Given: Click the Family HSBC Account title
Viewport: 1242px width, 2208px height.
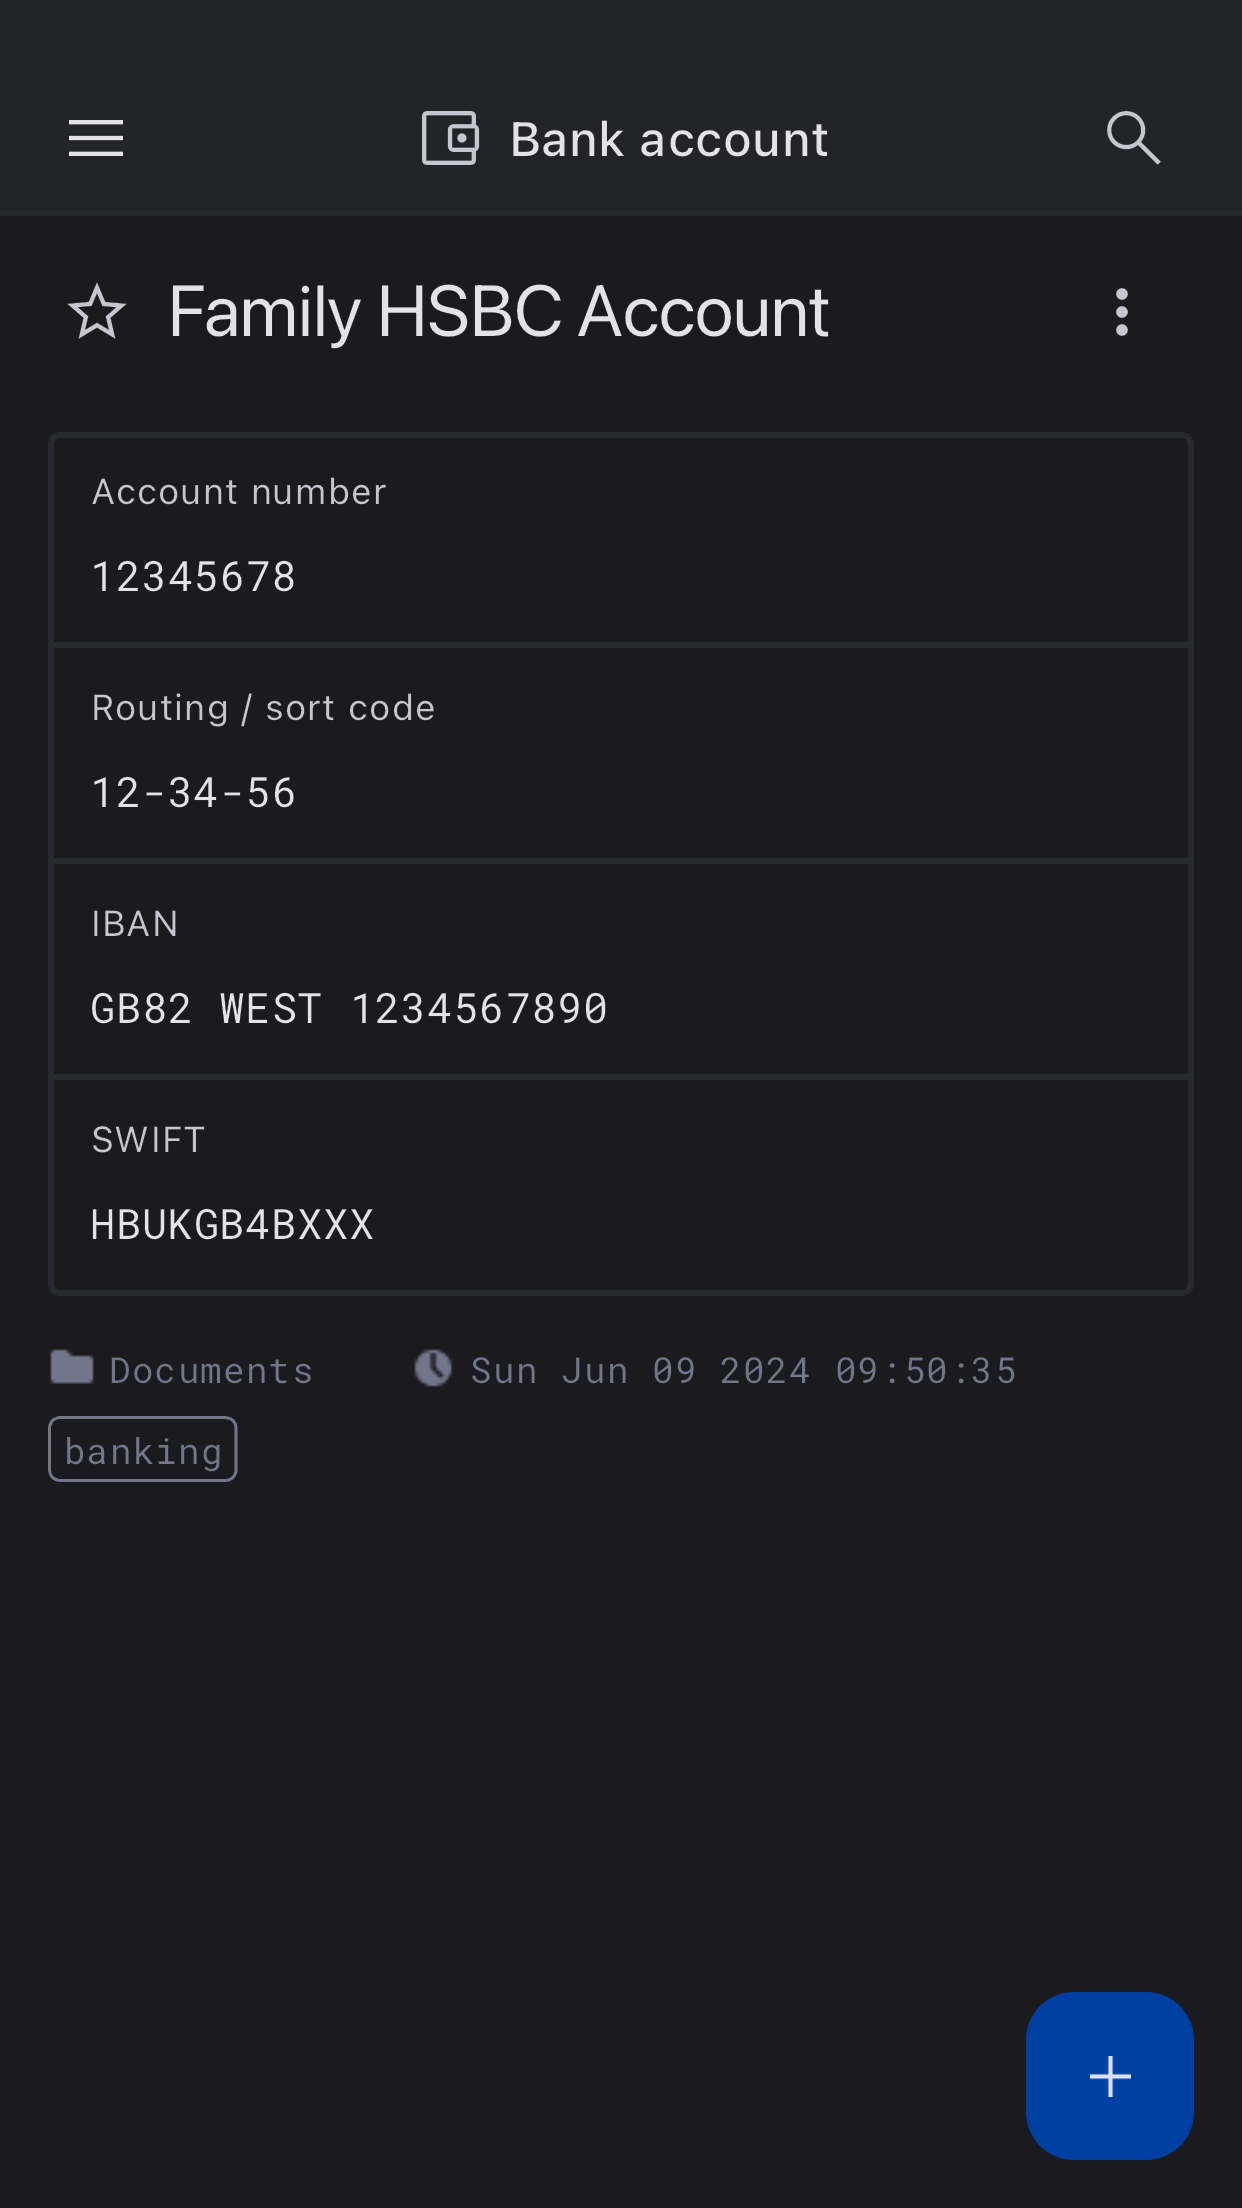Looking at the screenshot, I should [x=498, y=312].
